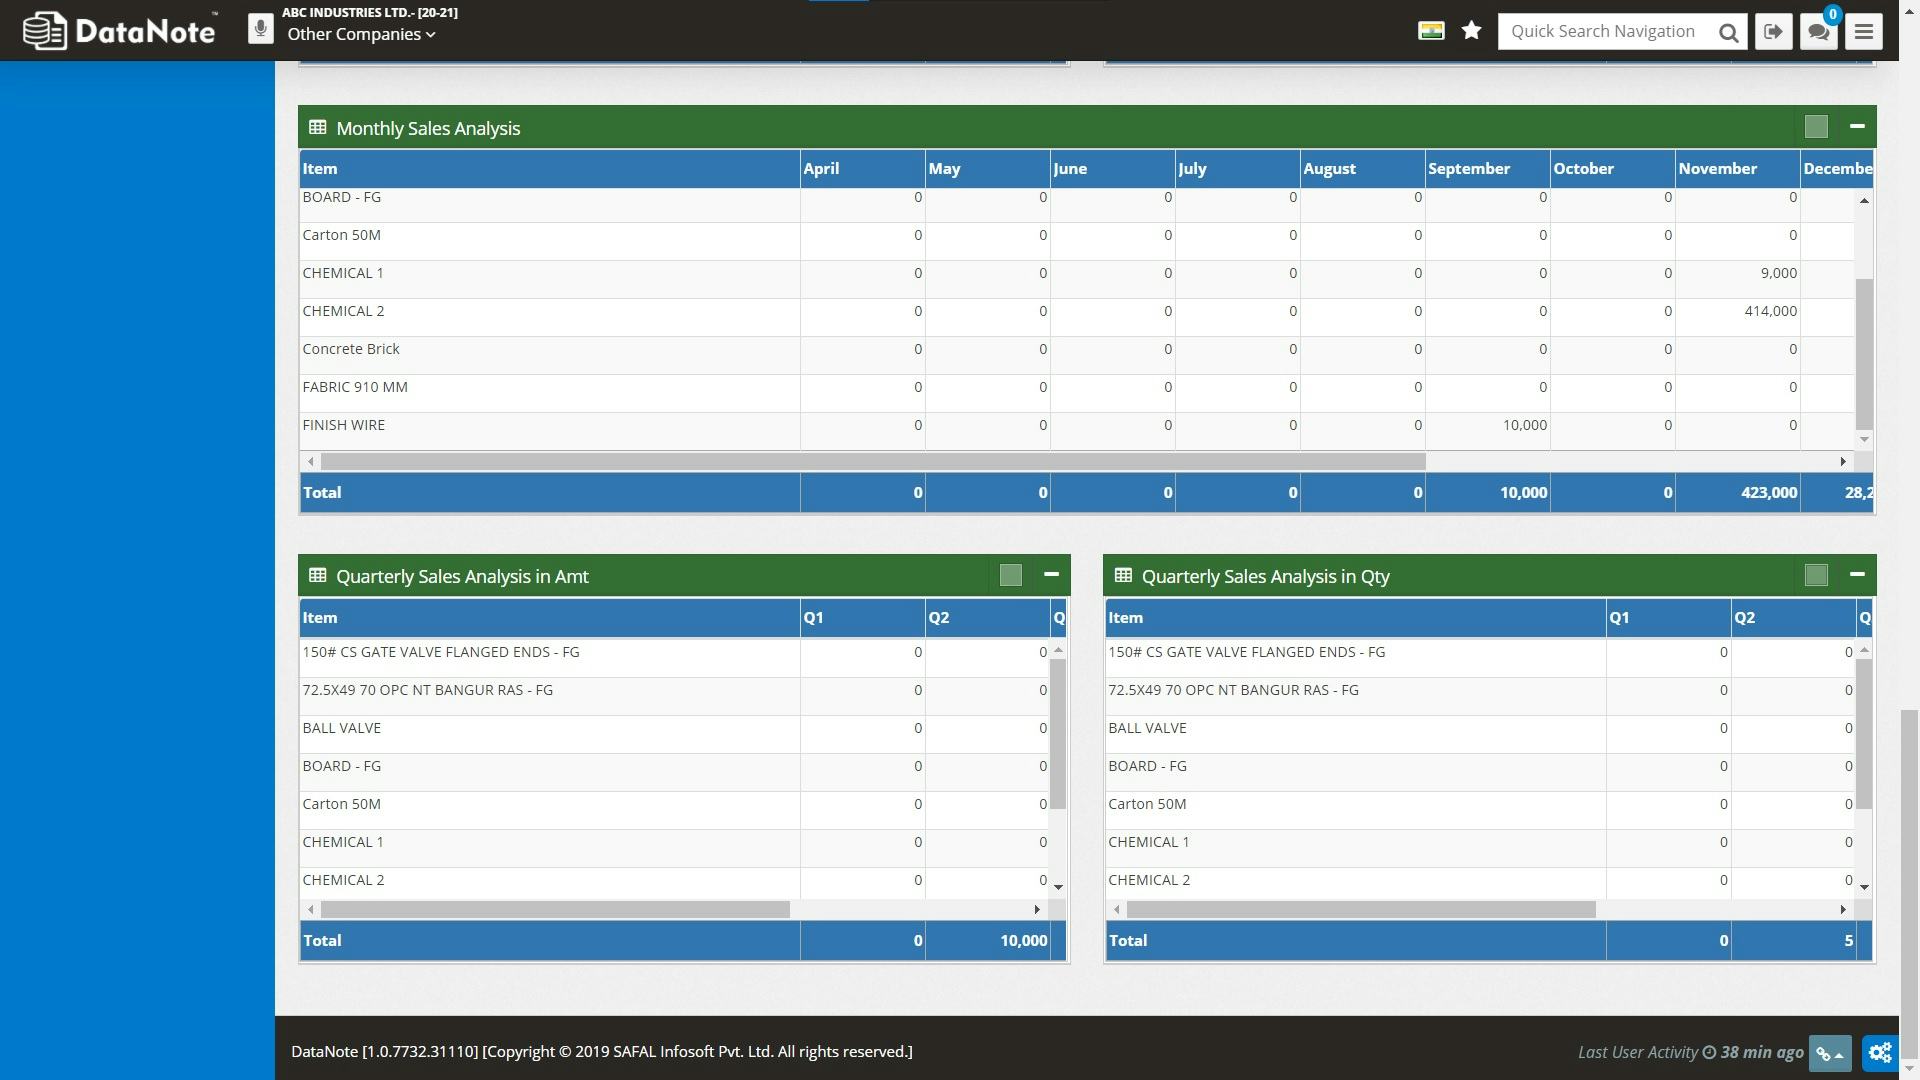The image size is (1920, 1080).
Task: Click the DataNote logo
Action: [119, 31]
